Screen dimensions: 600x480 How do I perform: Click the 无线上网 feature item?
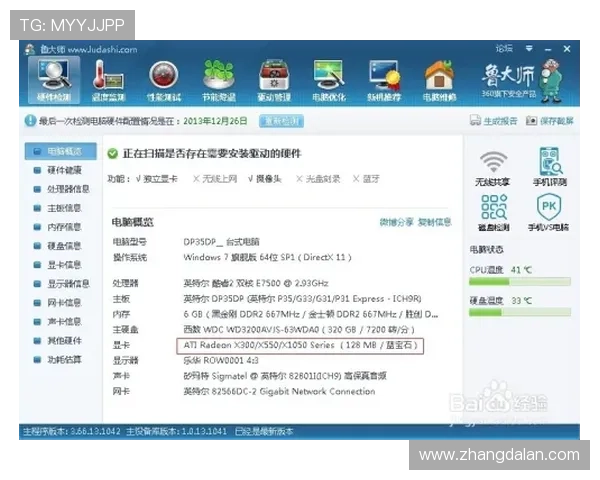click(215, 179)
